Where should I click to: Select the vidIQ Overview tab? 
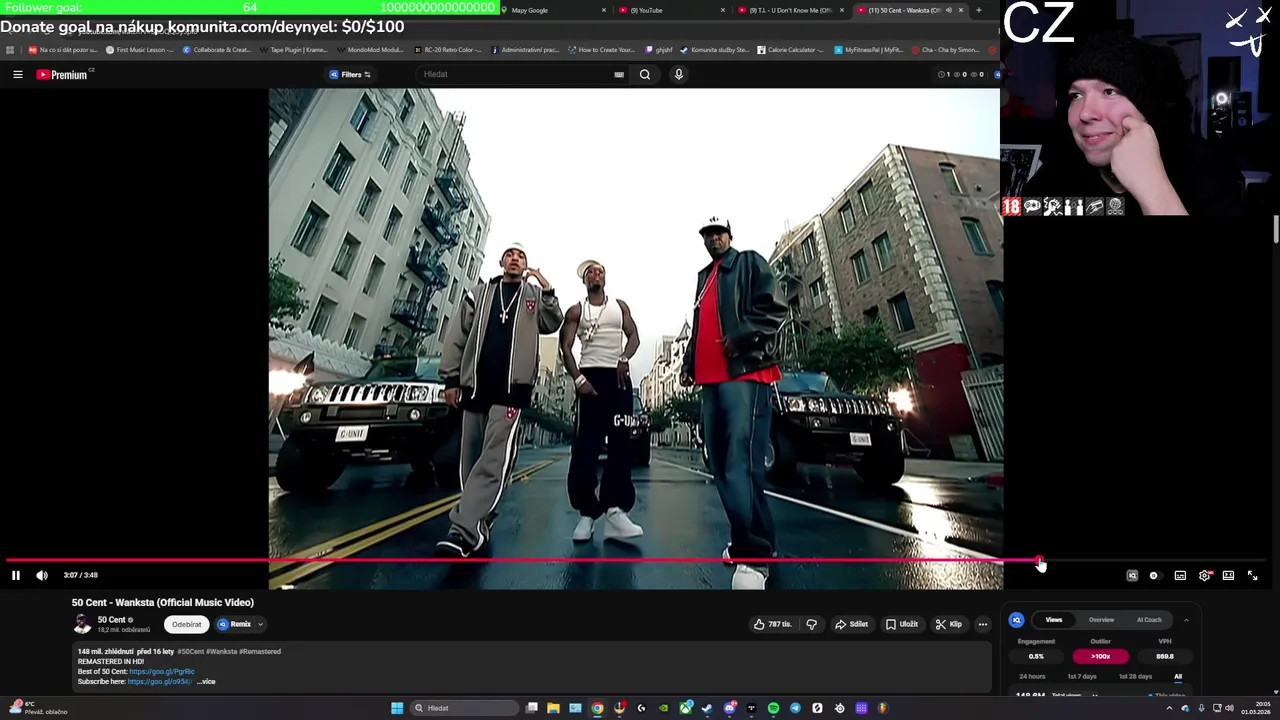(x=1101, y=620)
